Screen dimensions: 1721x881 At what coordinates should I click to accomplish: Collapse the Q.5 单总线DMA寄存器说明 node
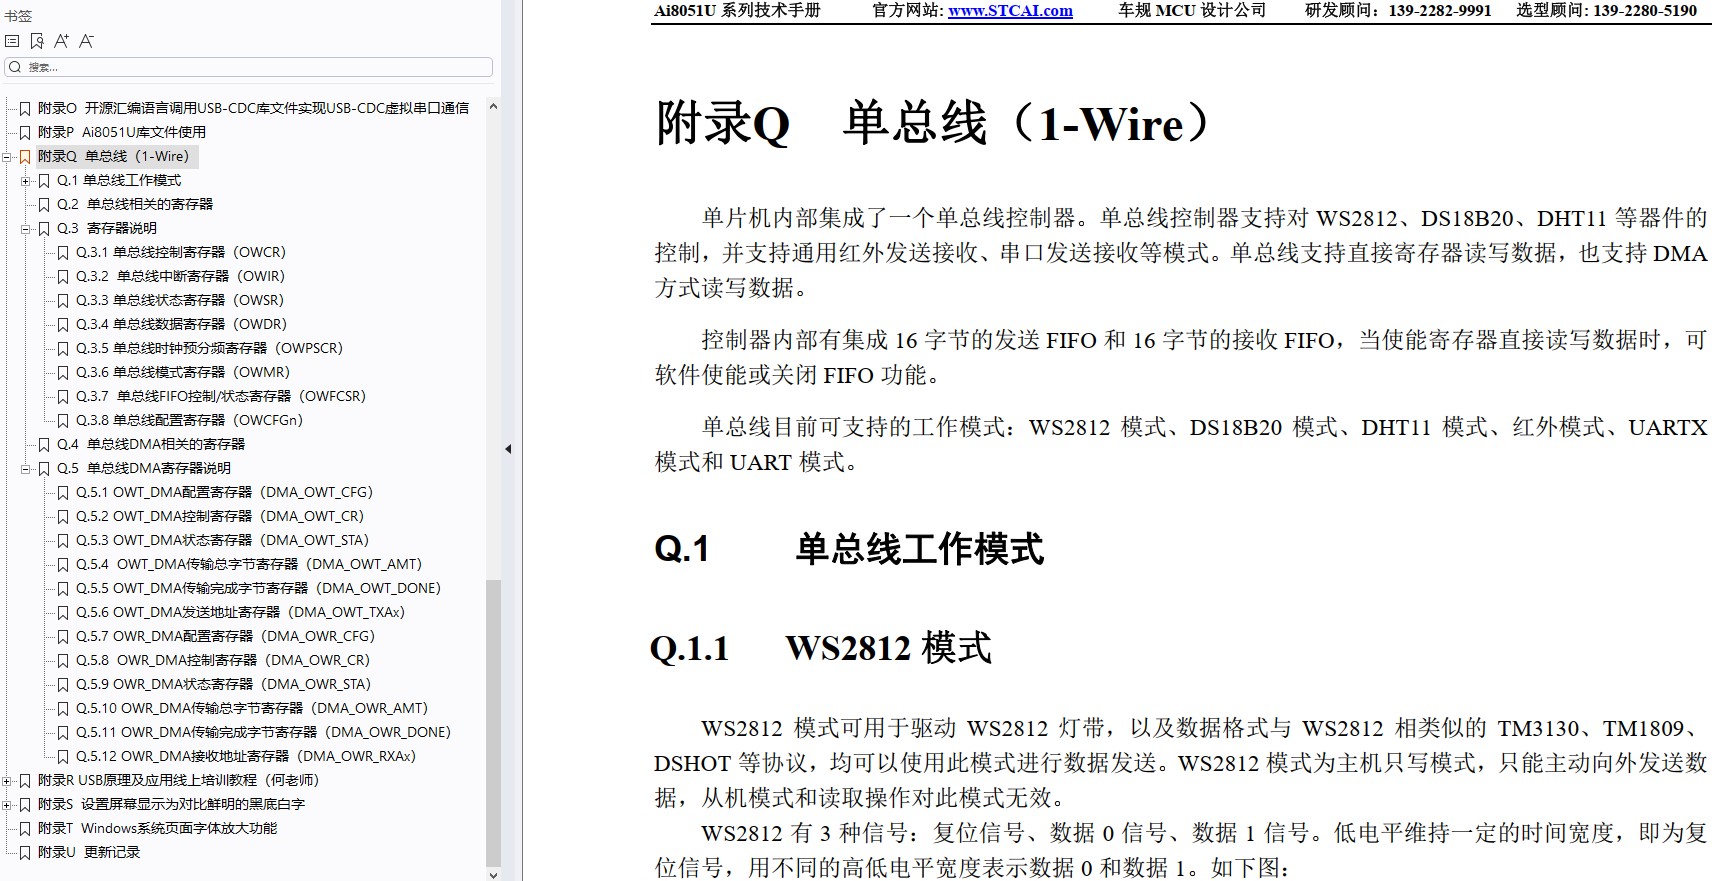[26, 468]
